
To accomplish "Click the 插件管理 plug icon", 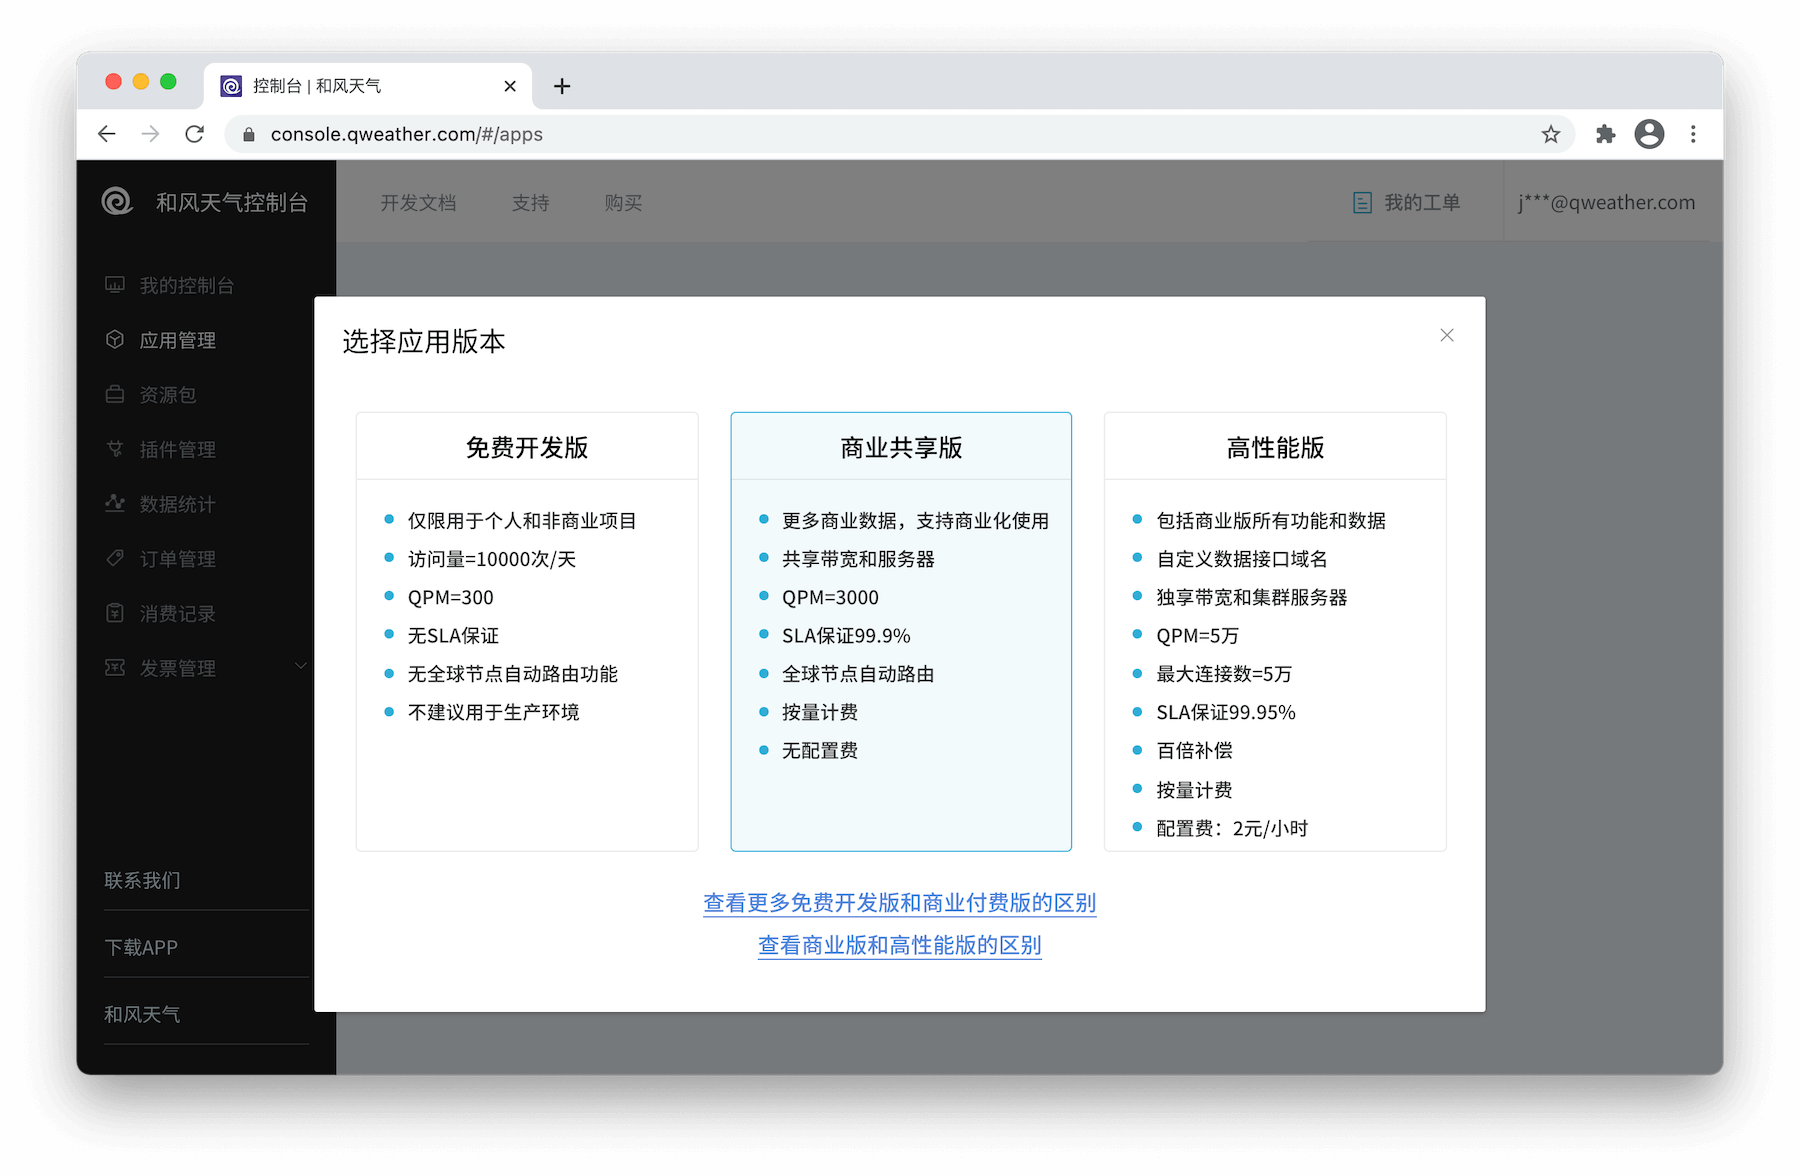I will 115,449.
